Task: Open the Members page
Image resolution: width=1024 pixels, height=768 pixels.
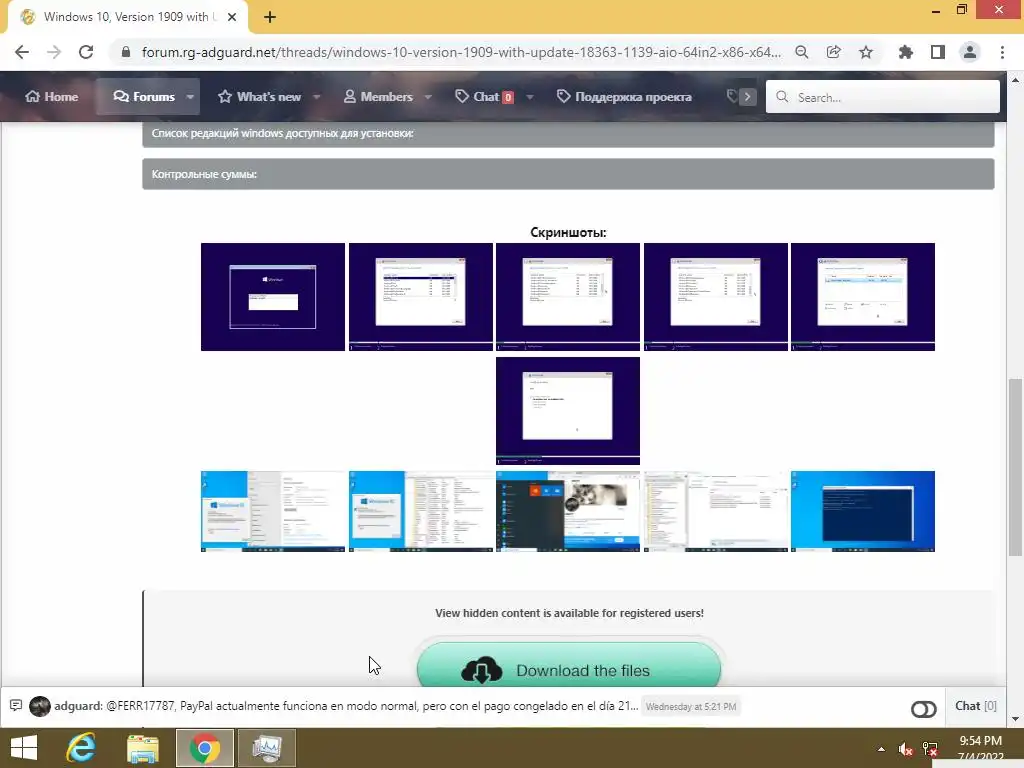Action: coord(378,97)
